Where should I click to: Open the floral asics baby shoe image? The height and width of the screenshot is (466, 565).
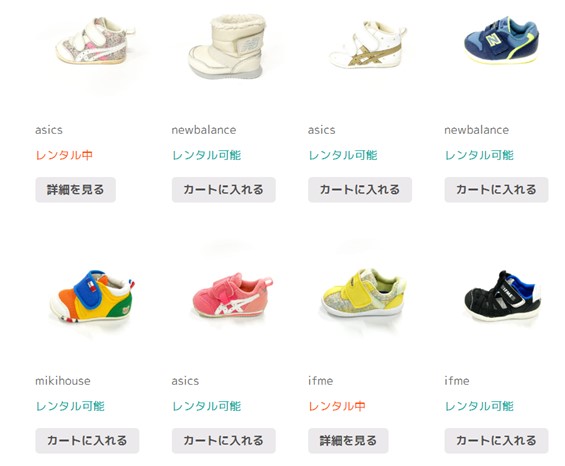[95, 41]
